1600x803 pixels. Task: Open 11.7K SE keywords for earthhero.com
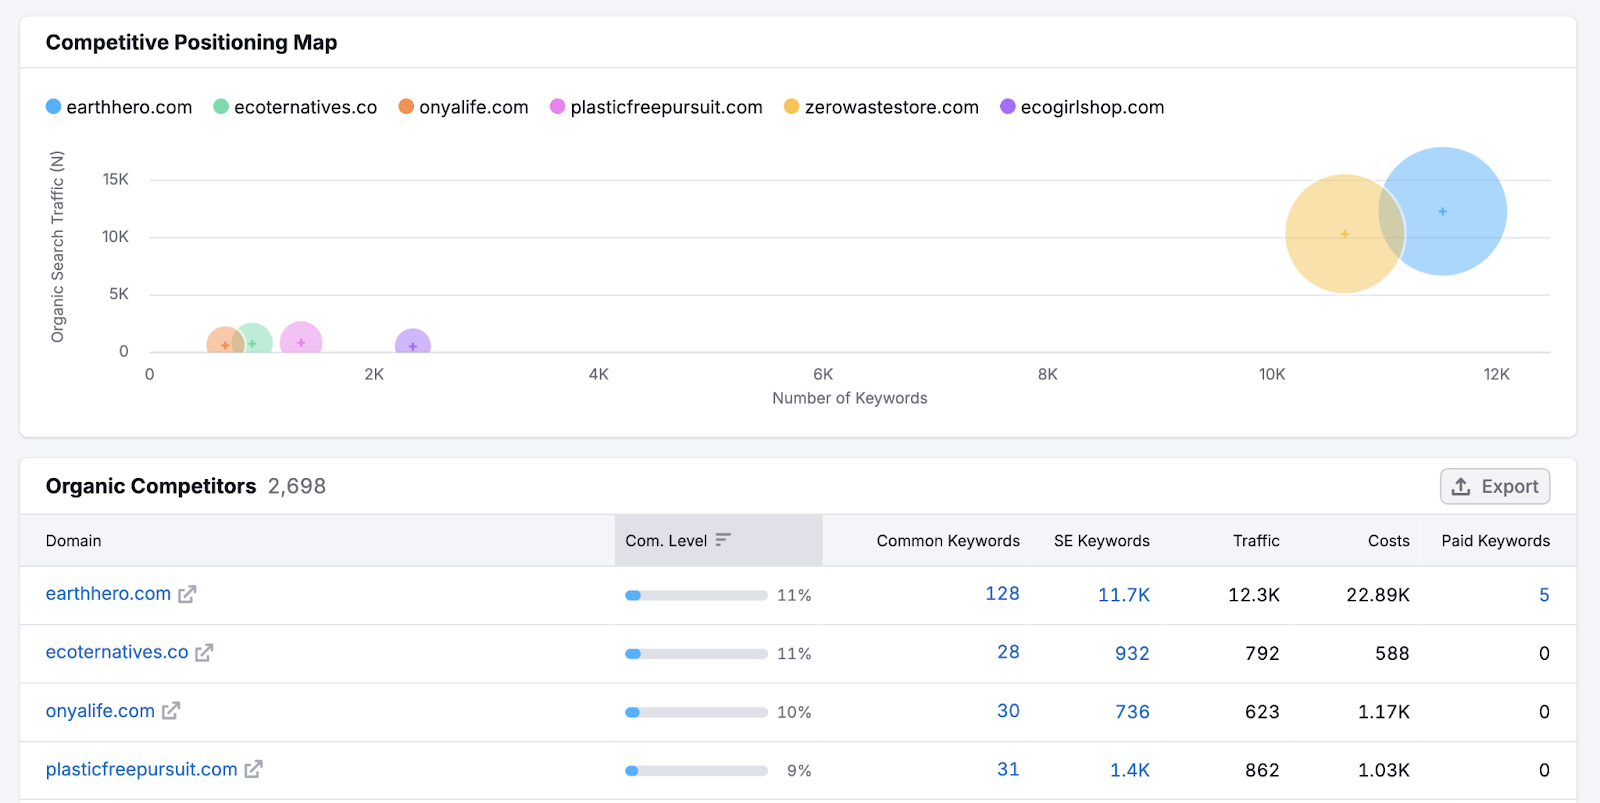pos(1123,595)
